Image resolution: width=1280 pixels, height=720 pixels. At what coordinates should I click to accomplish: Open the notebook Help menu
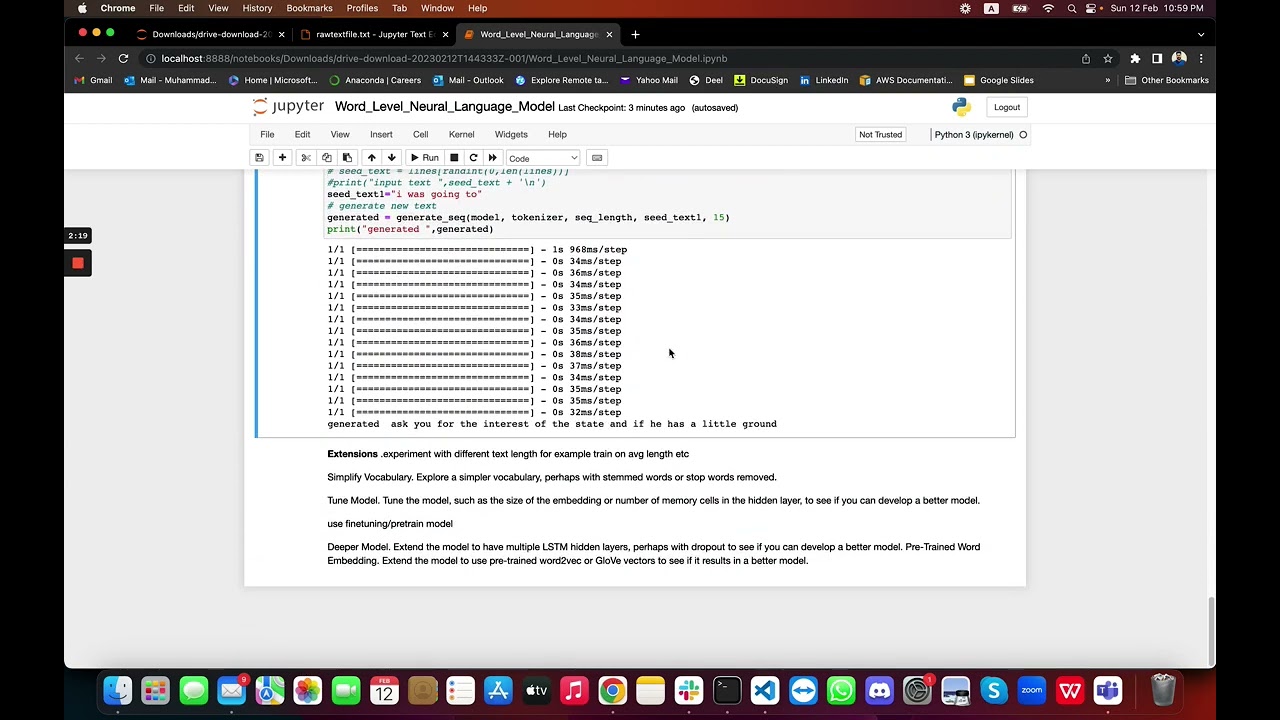click(x=557, y=134)
